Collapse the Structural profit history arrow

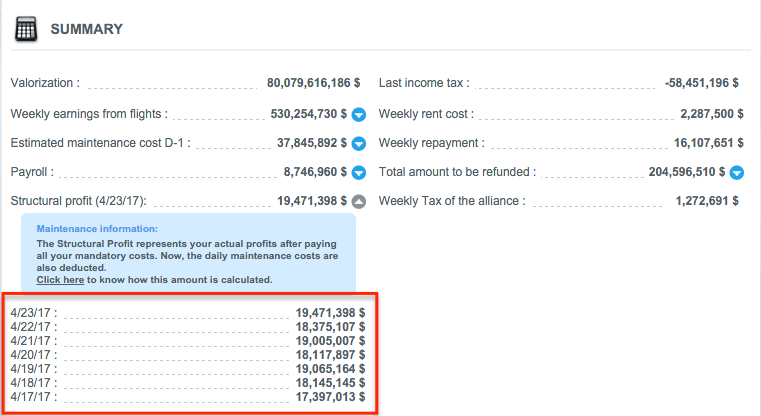pyautogui.click(x=359, y=201)
